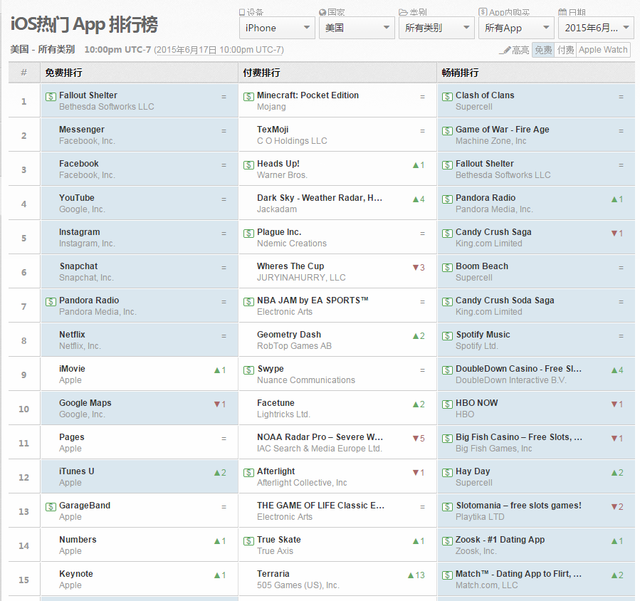Screen dimensions: 640x601
Task: Click the green up arrow beside Terraria
Action: point(411,575)
